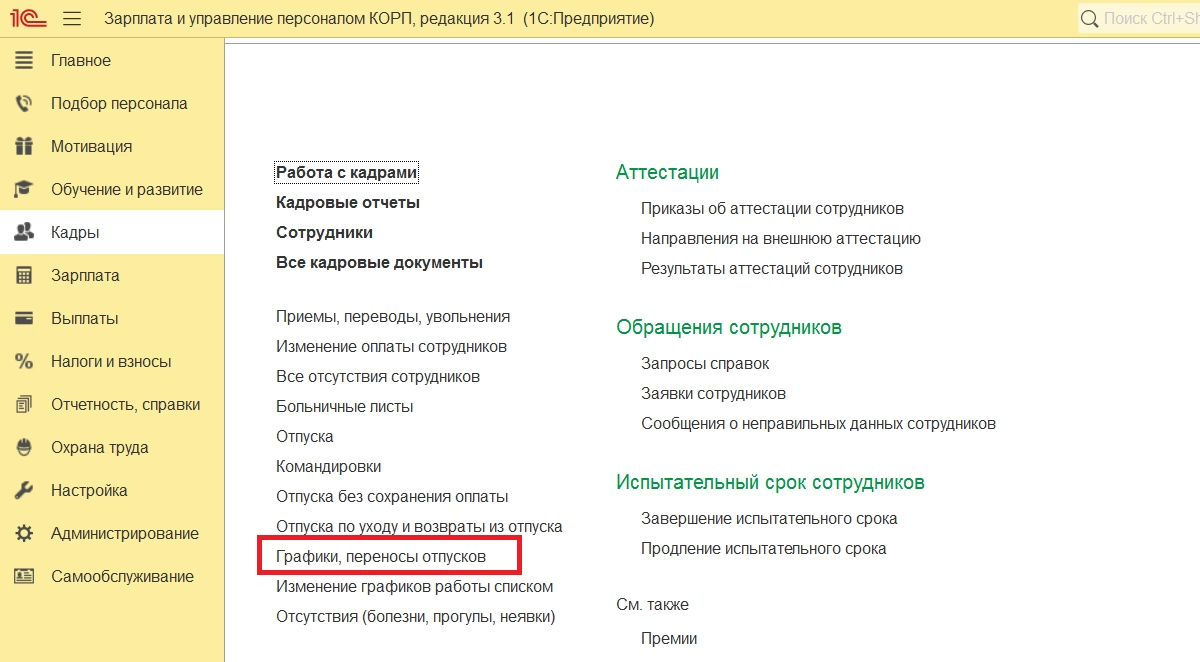Open Запросы справок
This screenshot has height=662, width=1200.
tap(705, 364)
